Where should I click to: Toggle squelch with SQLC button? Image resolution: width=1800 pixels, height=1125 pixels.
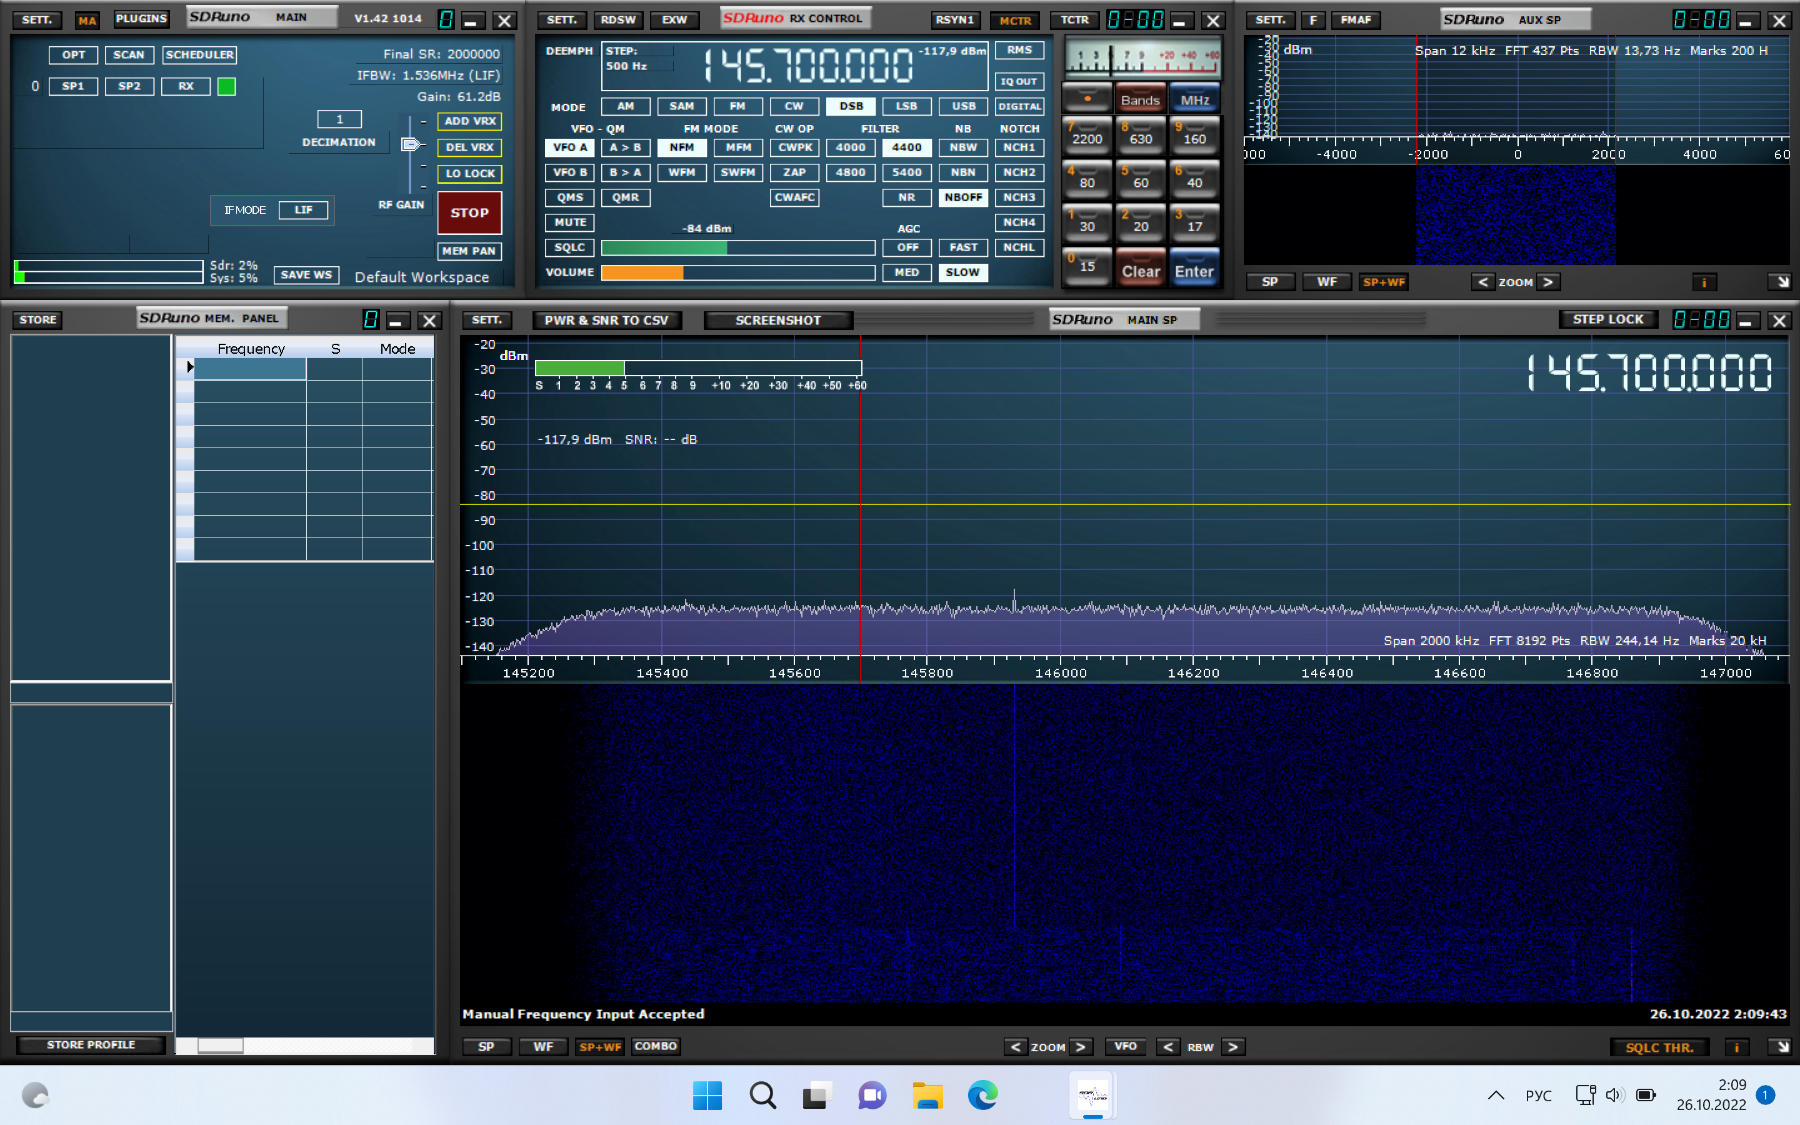pyautogui.click(x=570, y=247)
